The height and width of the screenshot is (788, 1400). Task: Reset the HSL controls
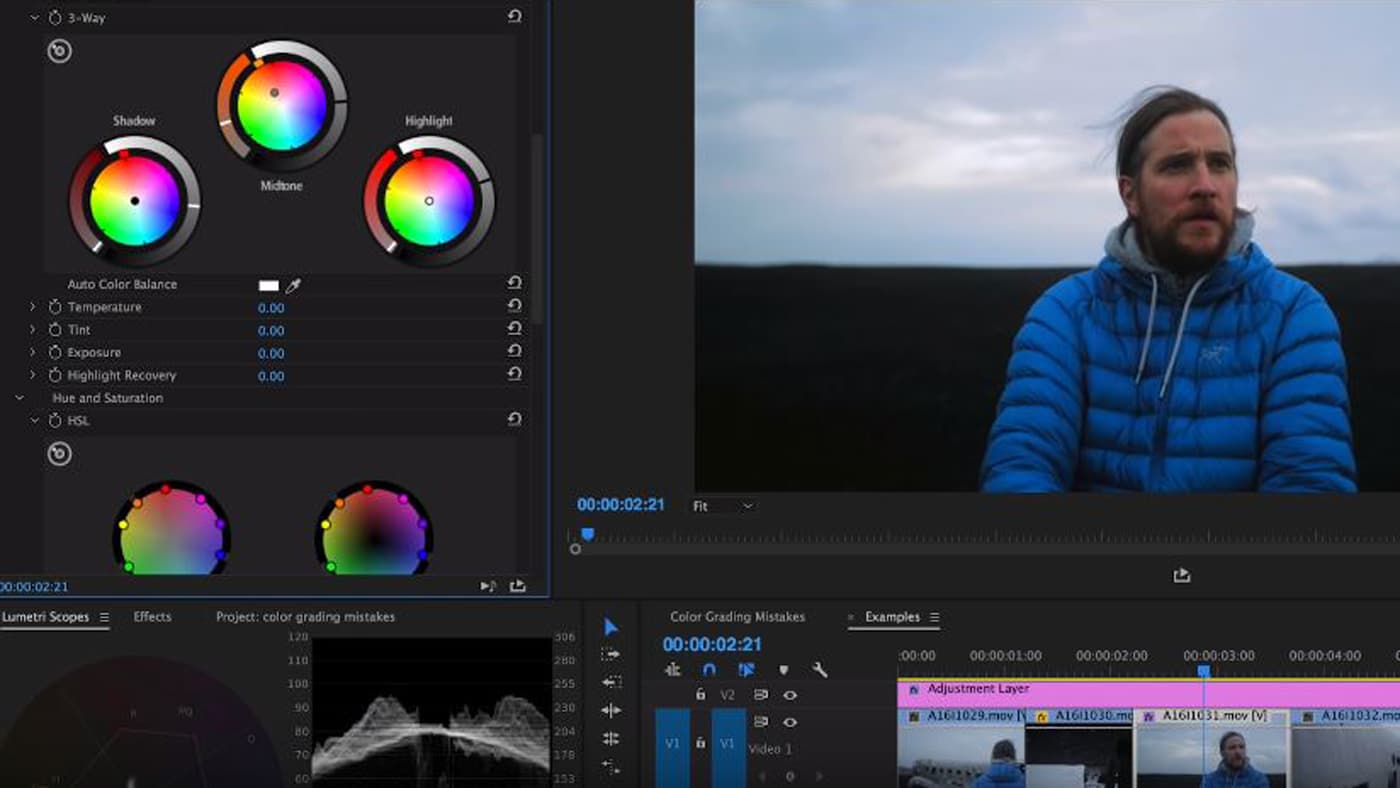click(x=514, y=421)
